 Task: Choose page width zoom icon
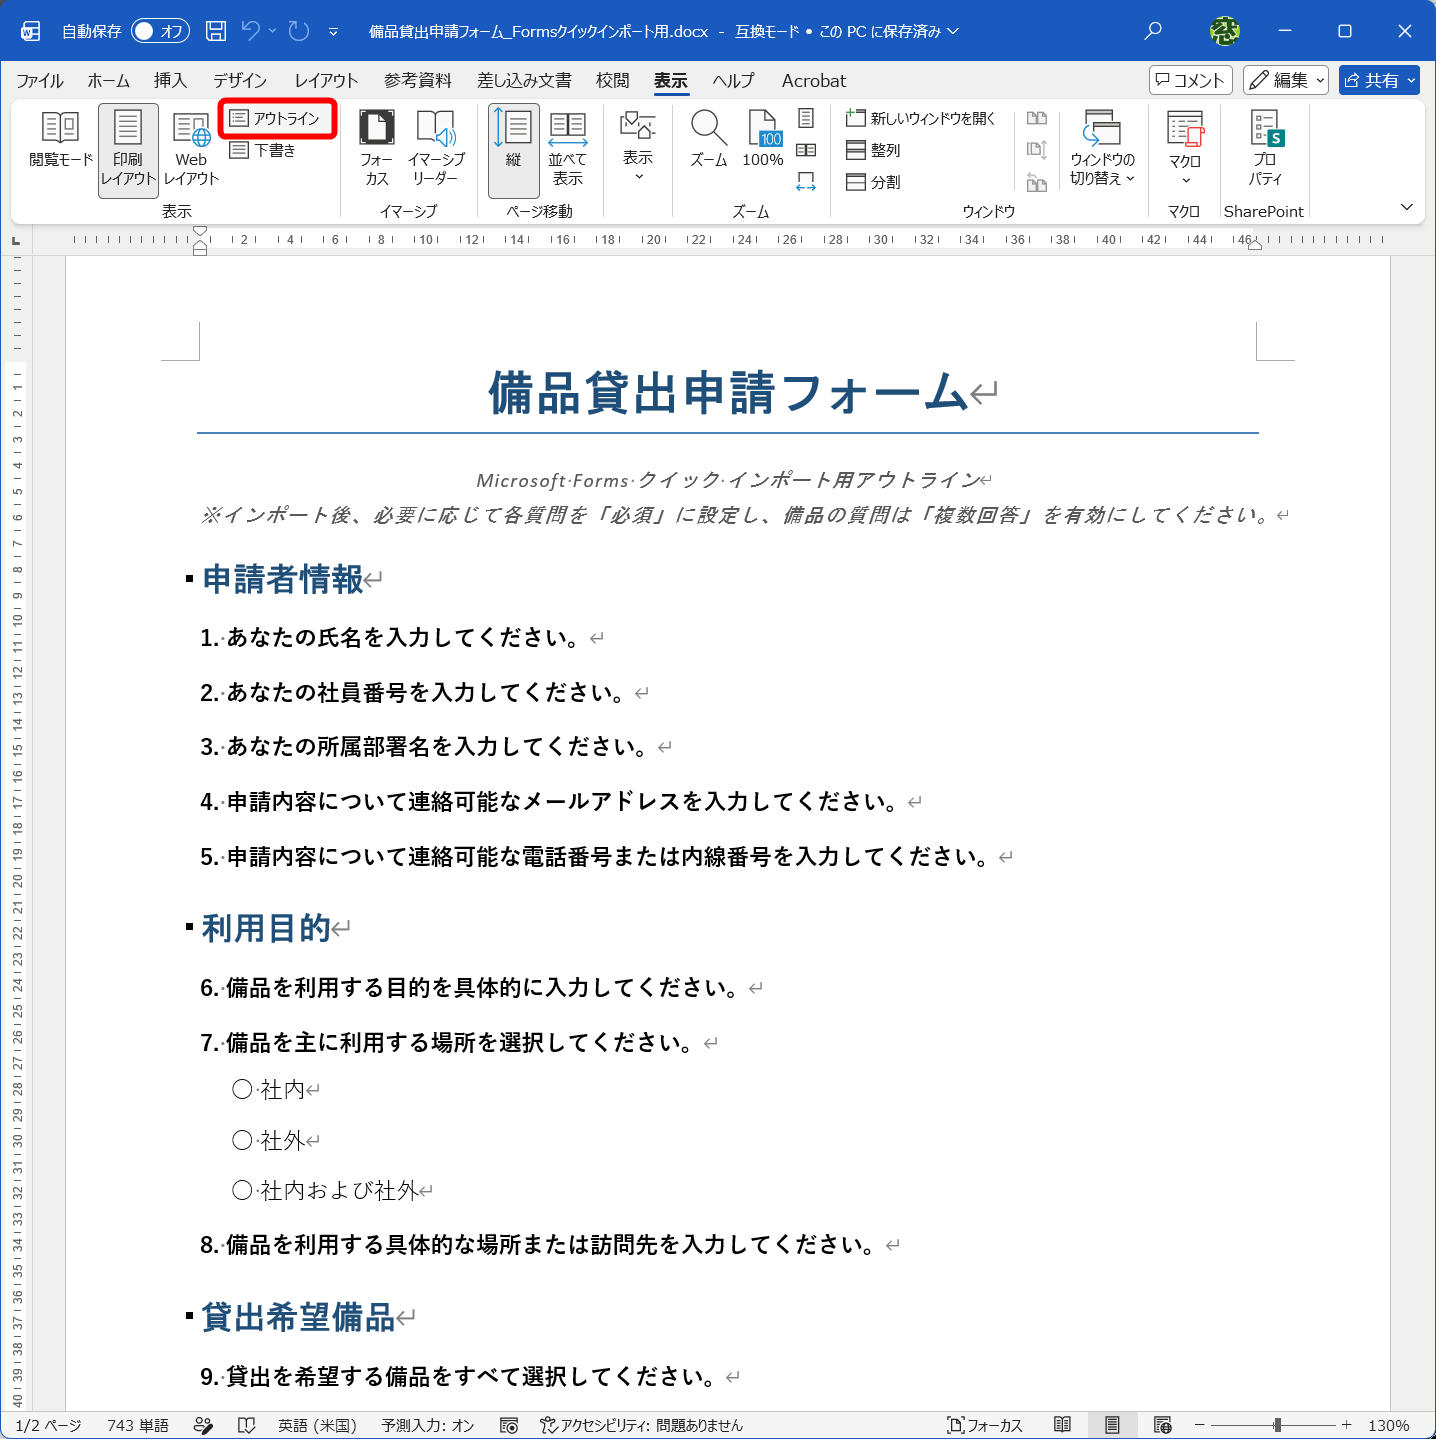tap(806, 182)
